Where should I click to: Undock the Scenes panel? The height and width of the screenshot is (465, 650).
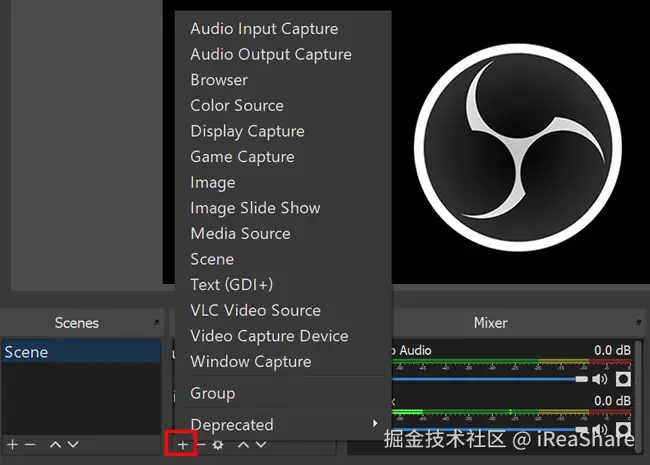(156, 322)
